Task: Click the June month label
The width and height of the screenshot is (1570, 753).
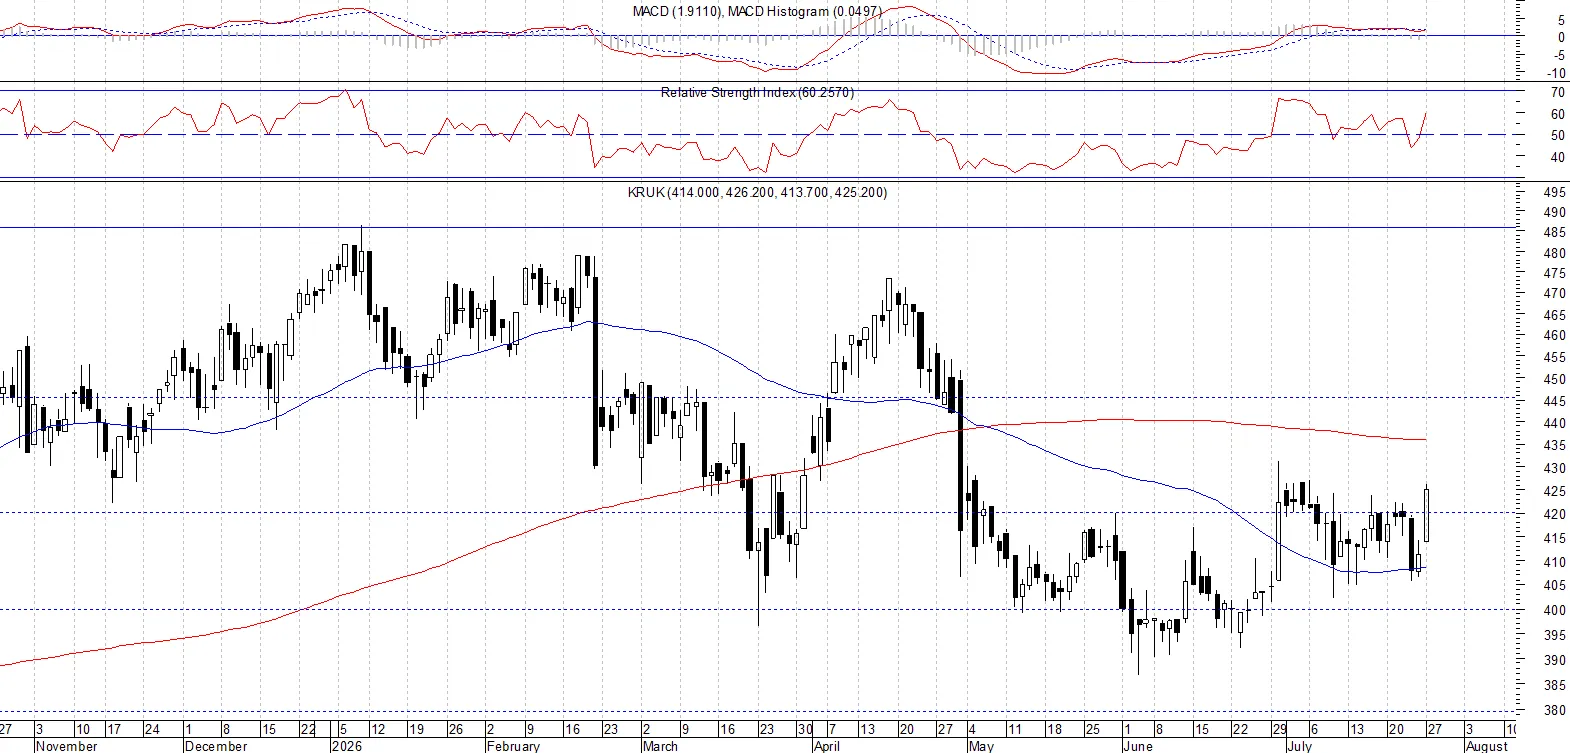Action: 1138,746
